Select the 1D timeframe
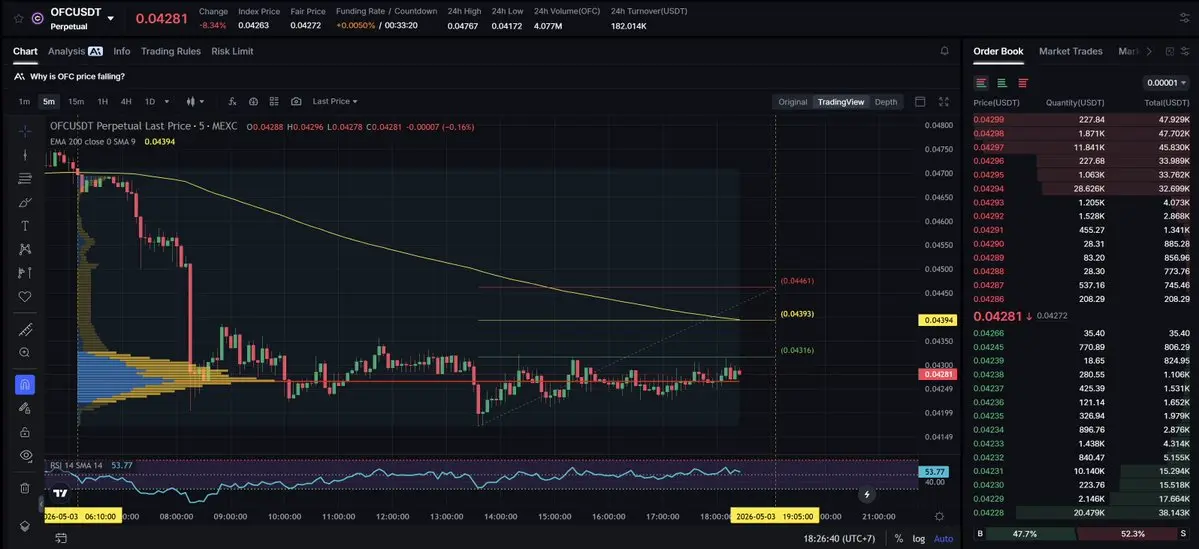This screenshot has height=549, width=1199. tap(150, 102)
